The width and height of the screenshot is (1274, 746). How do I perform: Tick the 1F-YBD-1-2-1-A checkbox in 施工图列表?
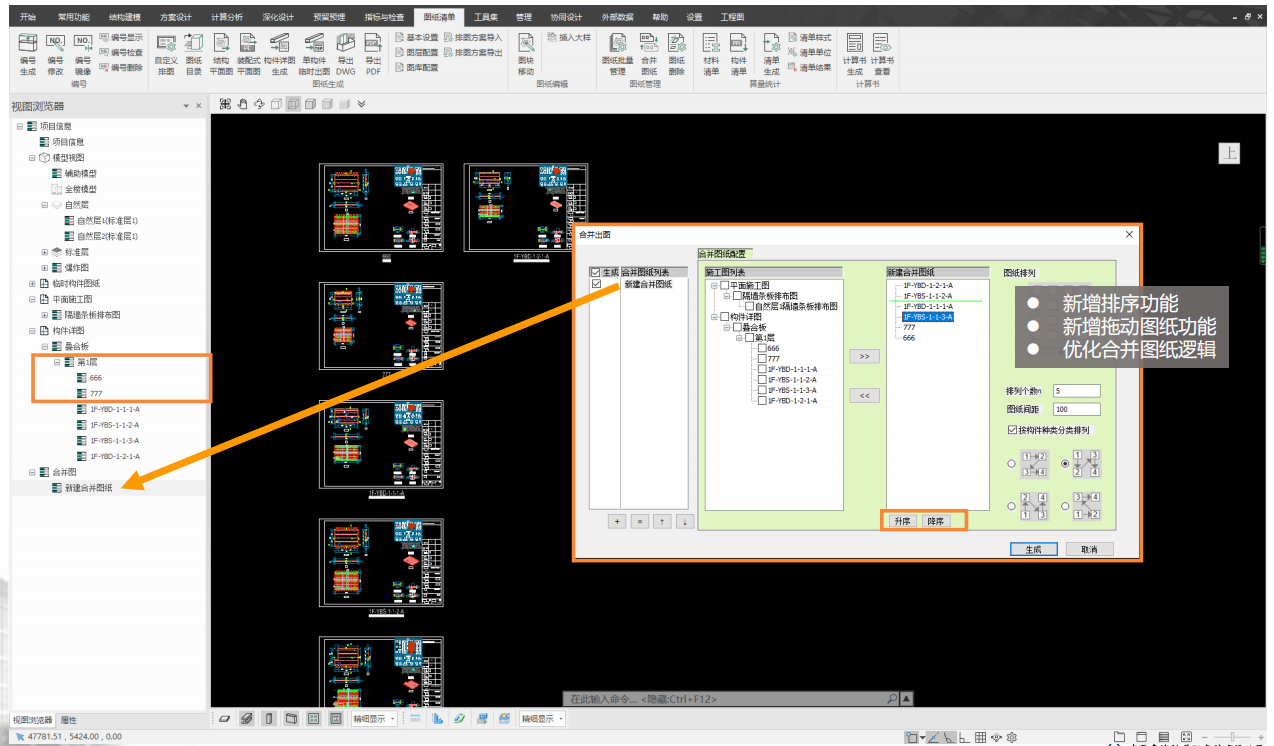coord(762,400)
